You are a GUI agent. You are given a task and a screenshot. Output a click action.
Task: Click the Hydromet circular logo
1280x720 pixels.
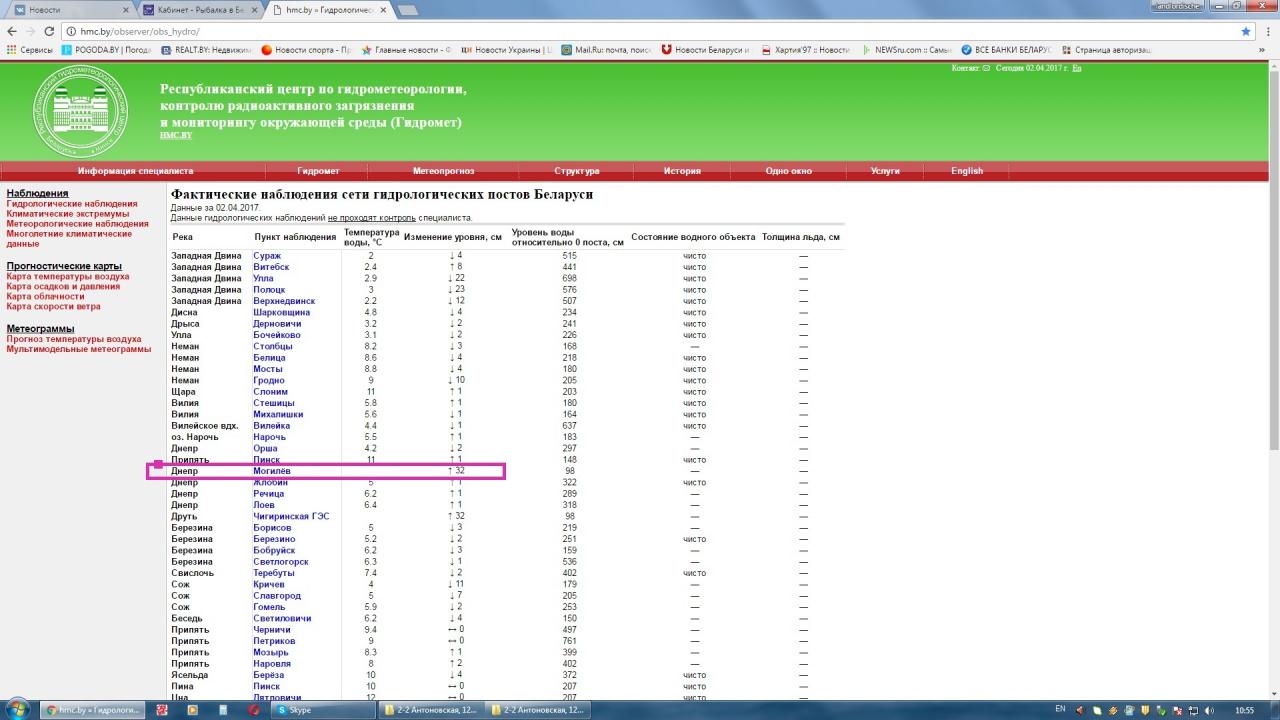[x=80, y=110]
